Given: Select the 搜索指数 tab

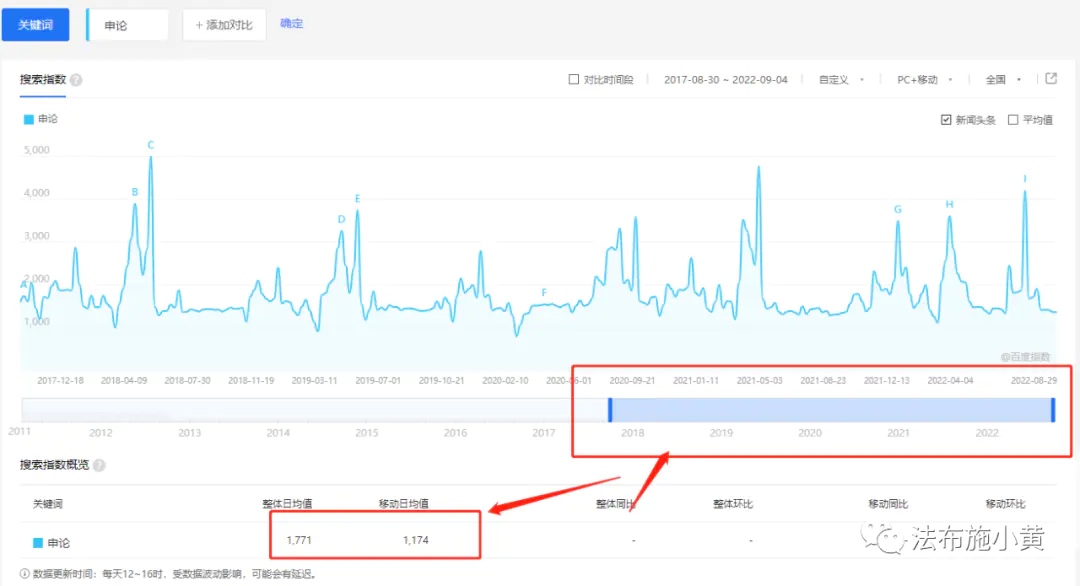Looking at the screenshot, I should click(43, 79).
